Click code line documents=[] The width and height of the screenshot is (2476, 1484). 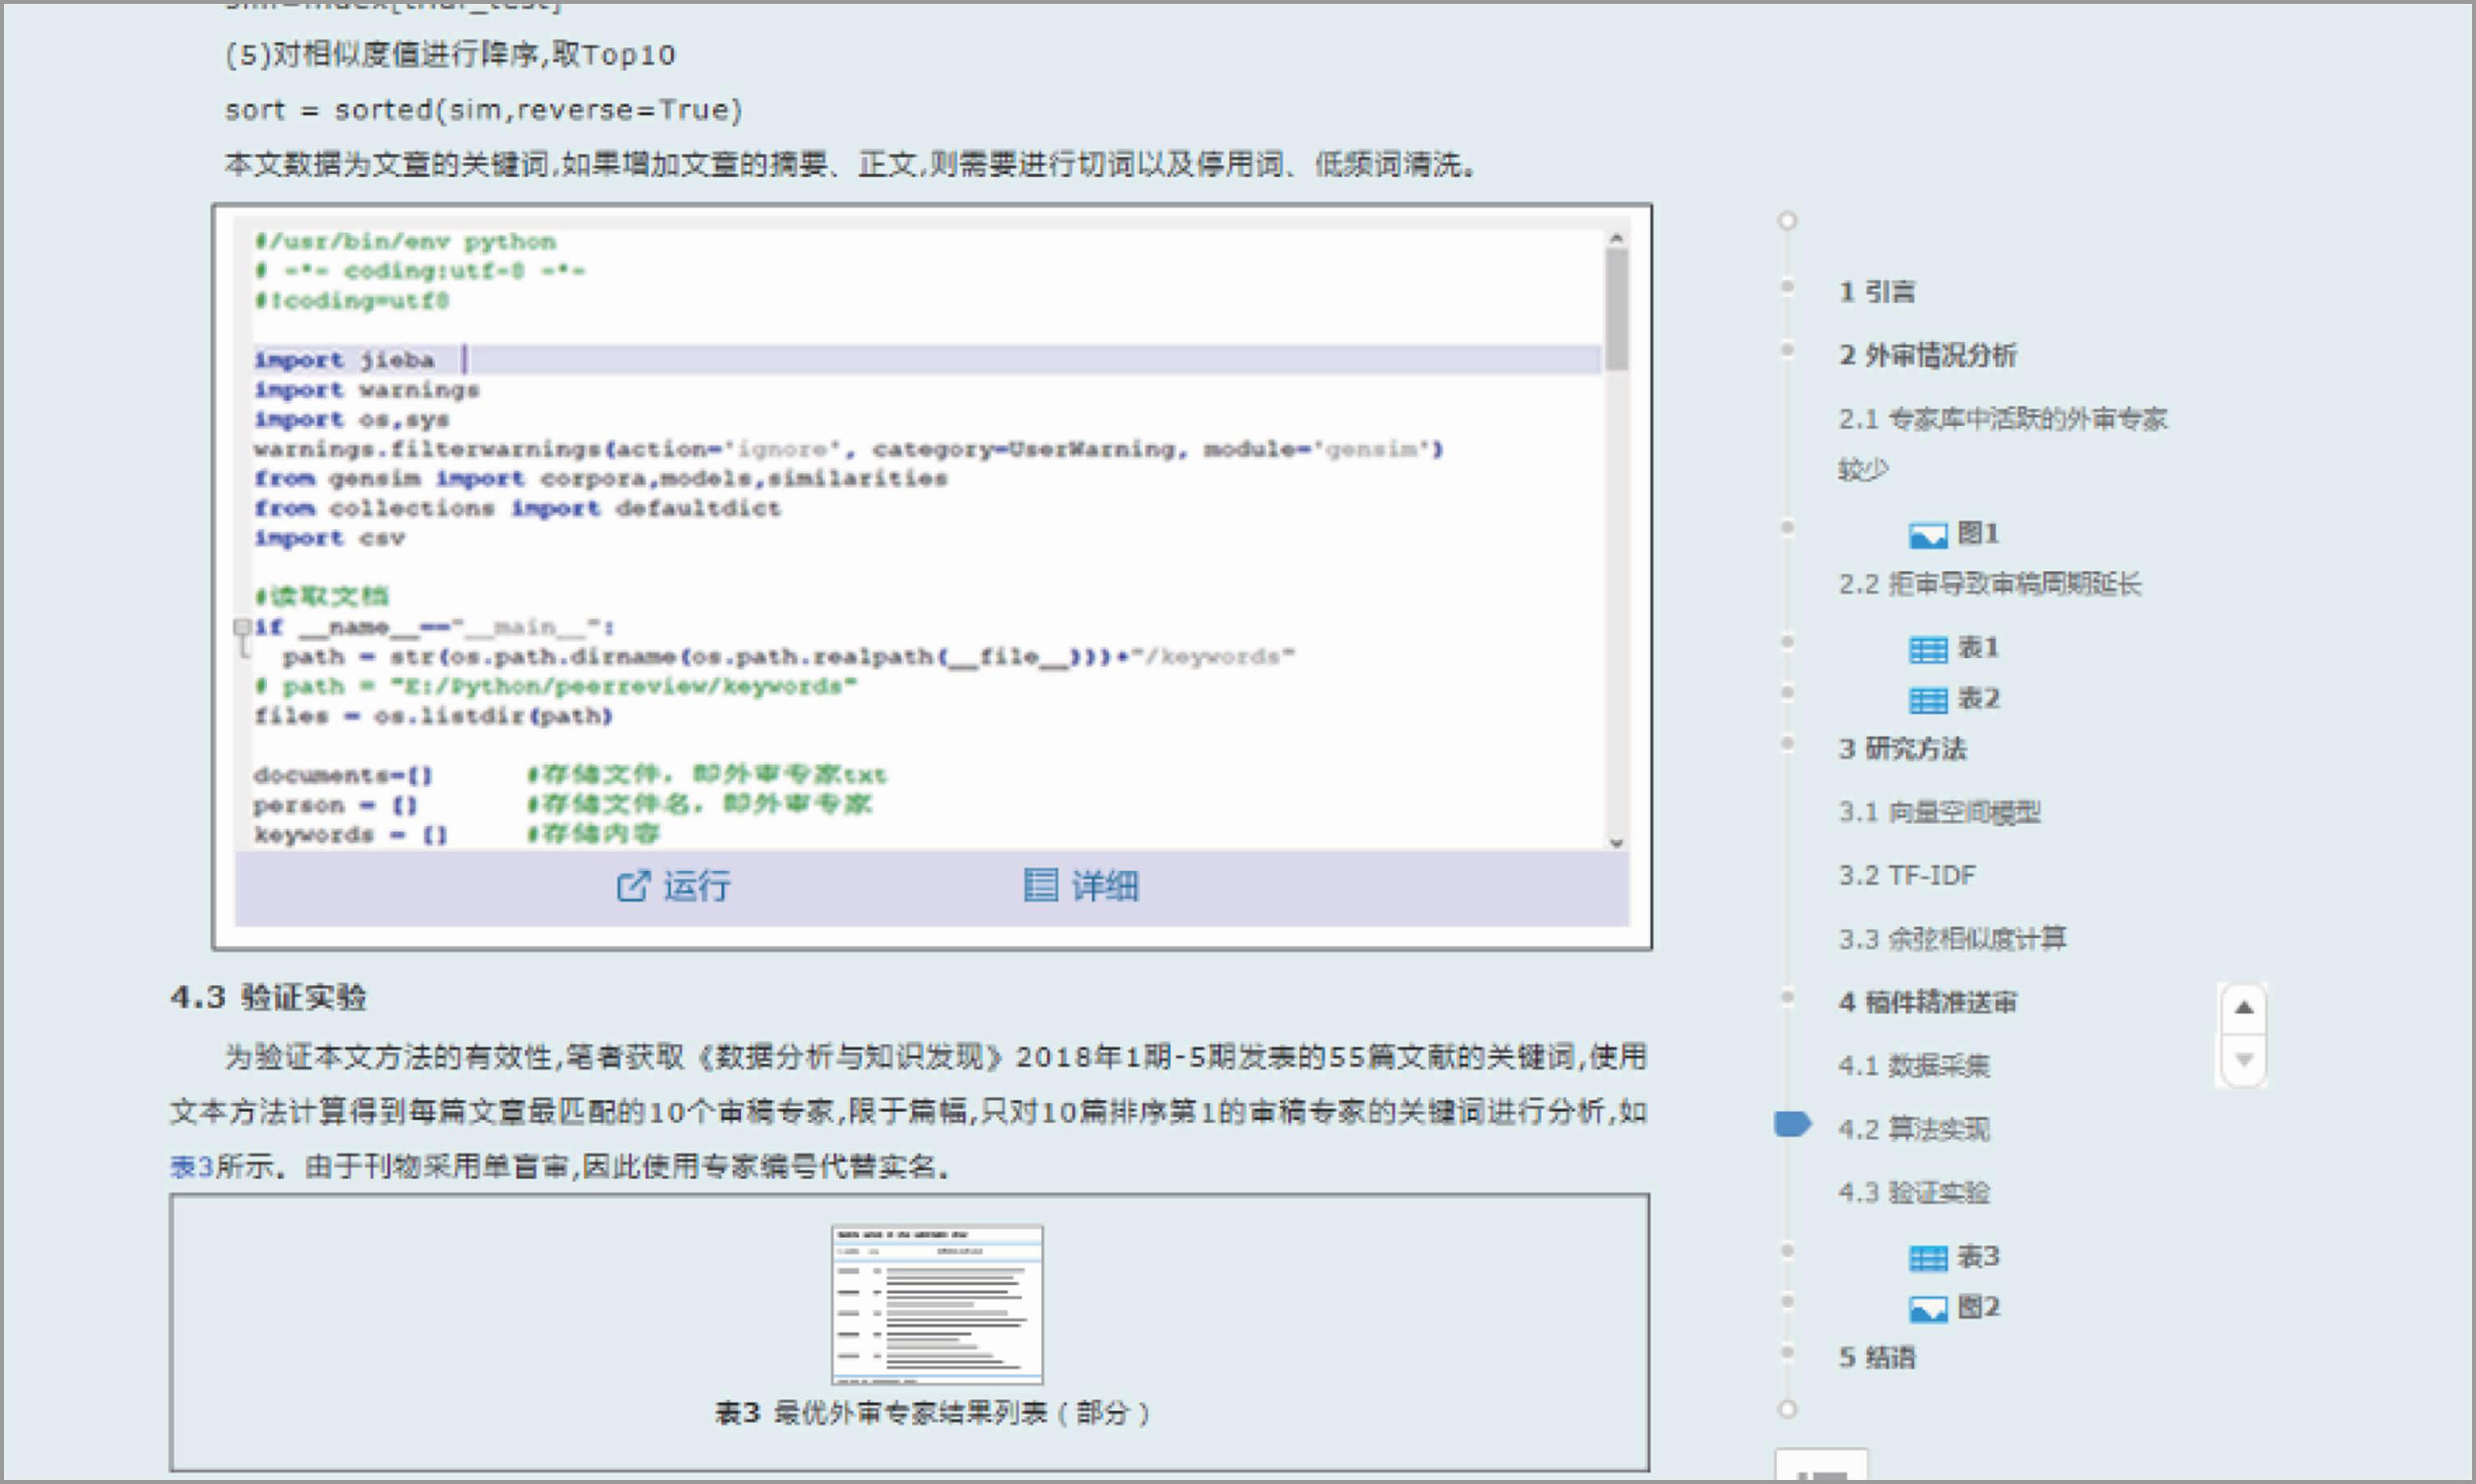[x=342, y=775]
